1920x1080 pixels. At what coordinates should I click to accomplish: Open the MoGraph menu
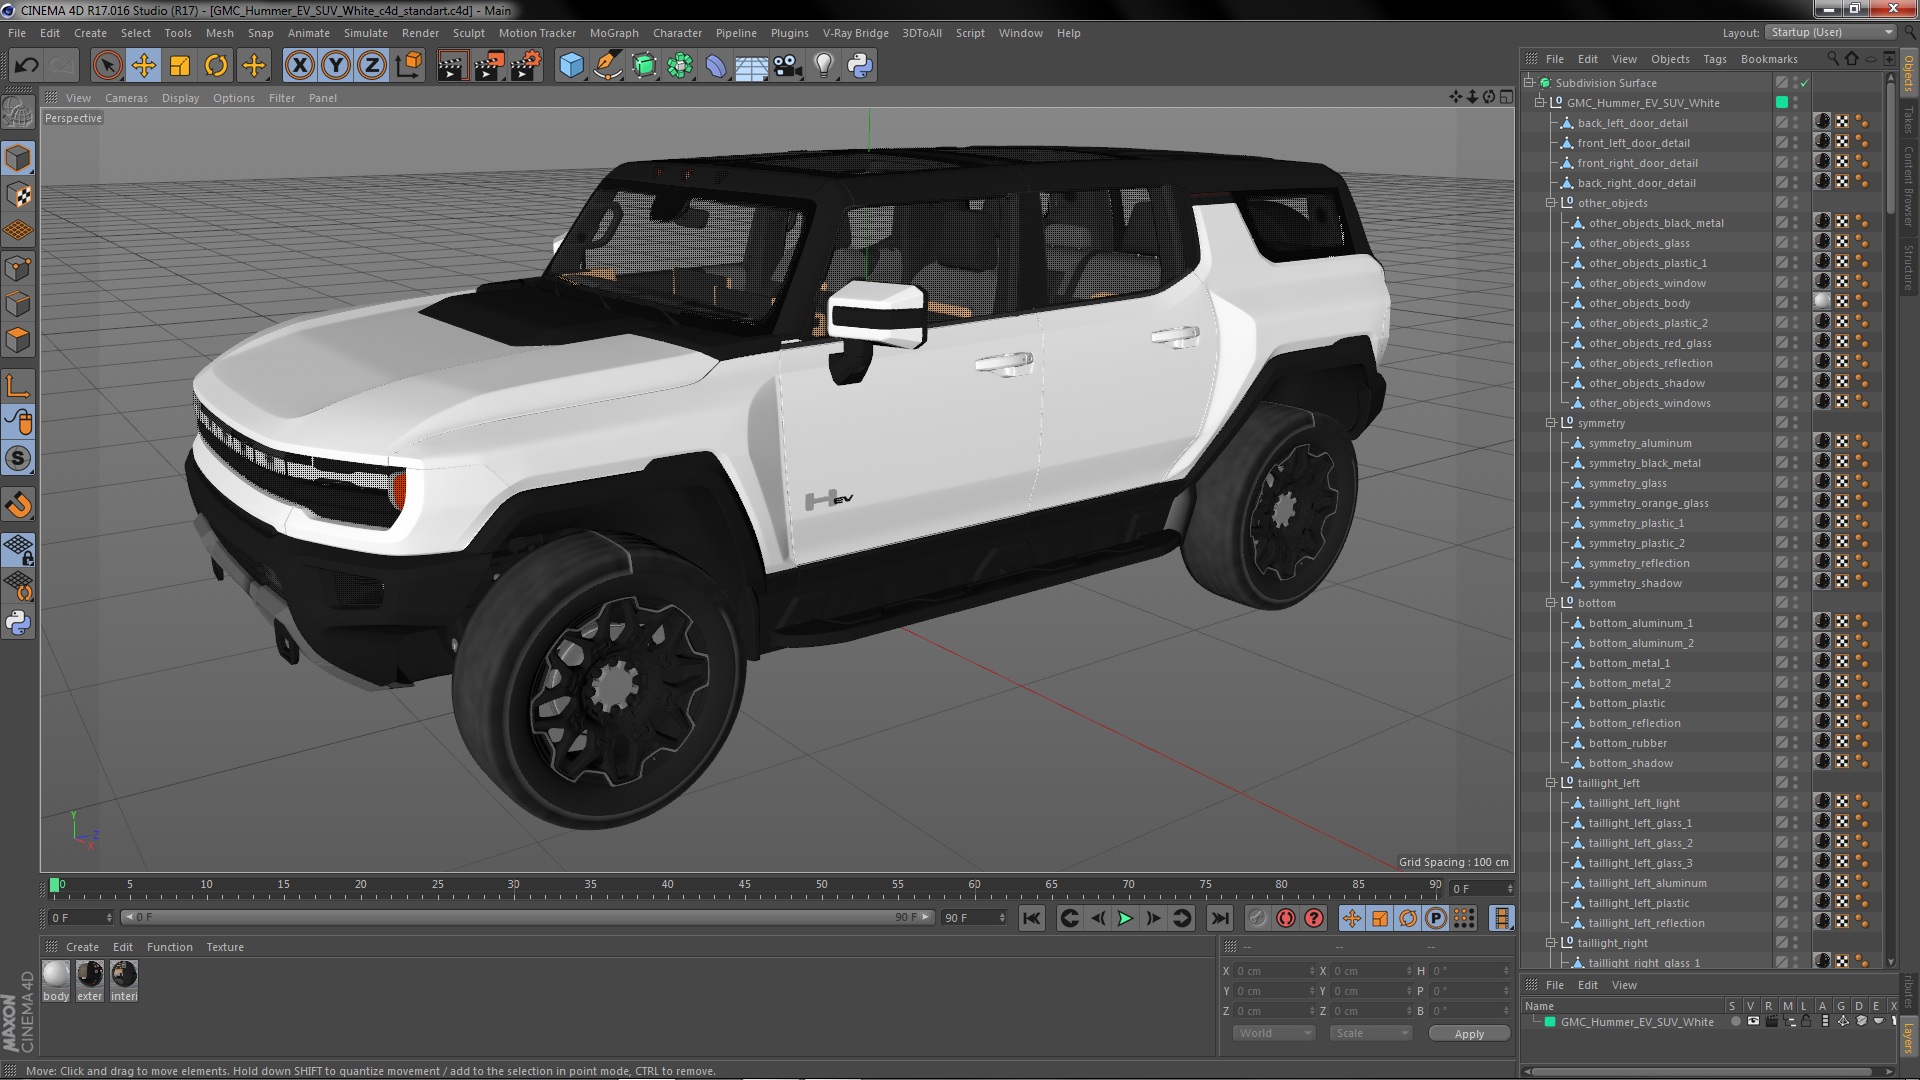(x=614, y=33)
